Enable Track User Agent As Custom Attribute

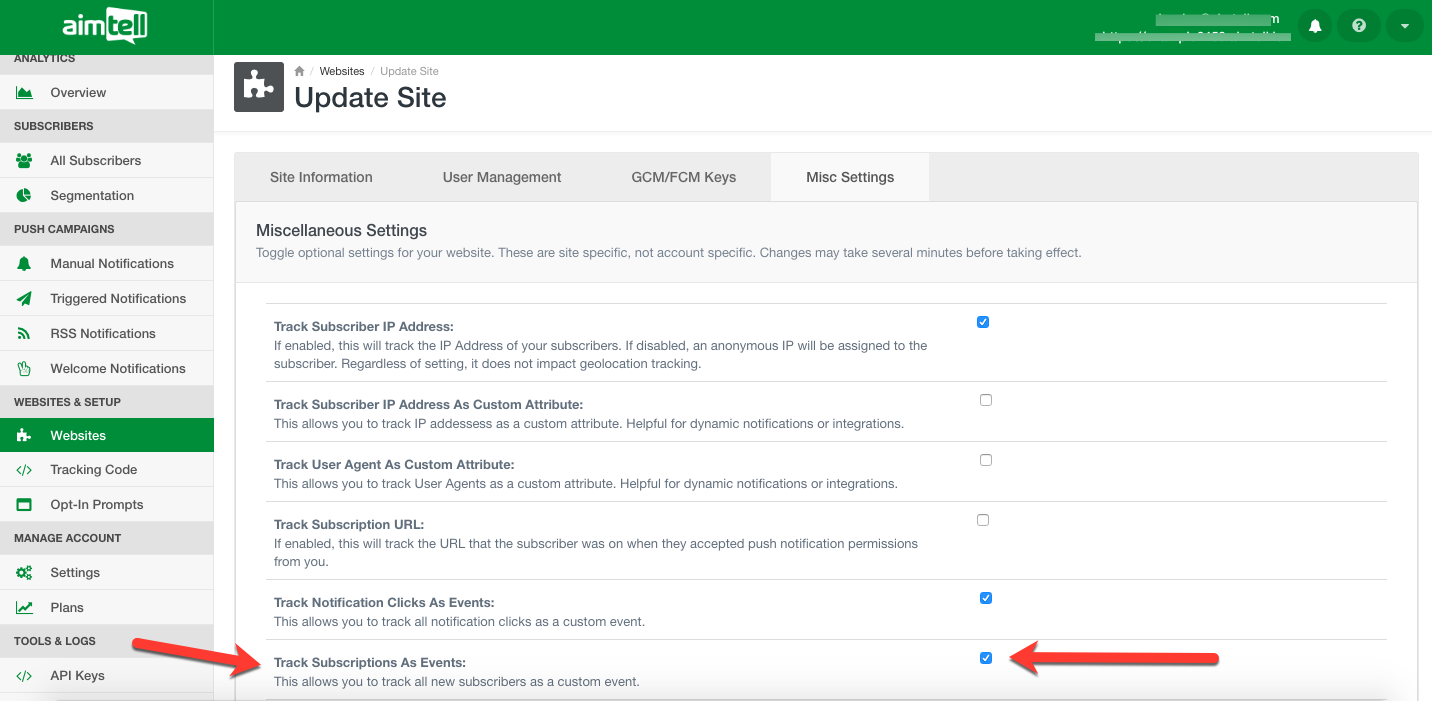pos(986,460)
